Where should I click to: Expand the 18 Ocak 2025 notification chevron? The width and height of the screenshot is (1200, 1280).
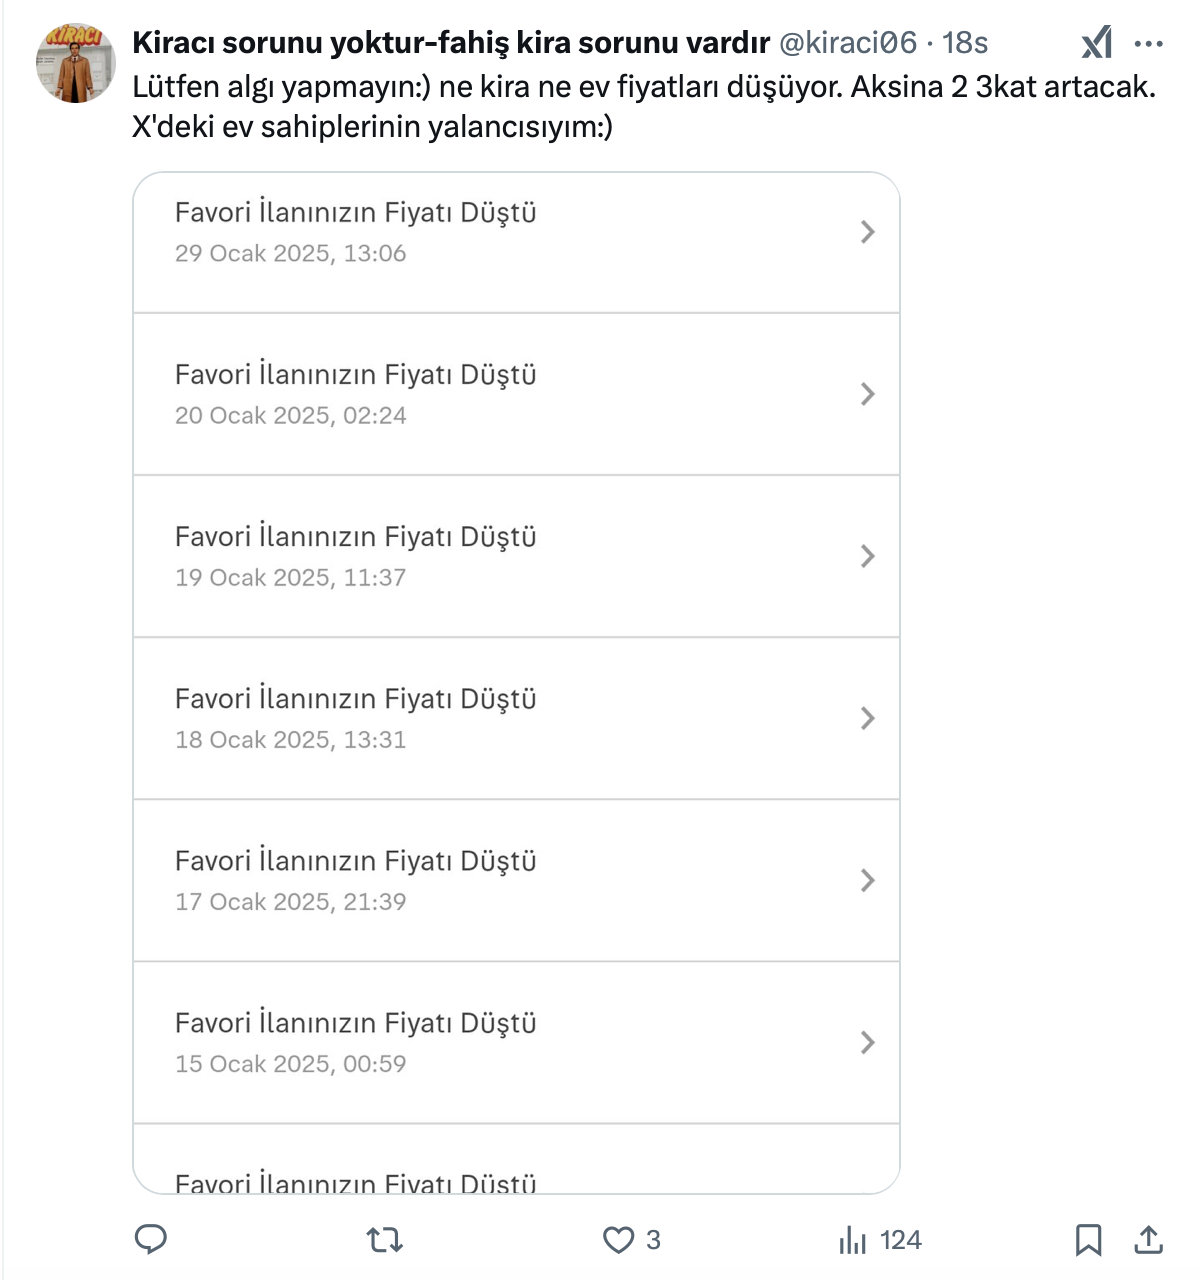pos(867,718)
